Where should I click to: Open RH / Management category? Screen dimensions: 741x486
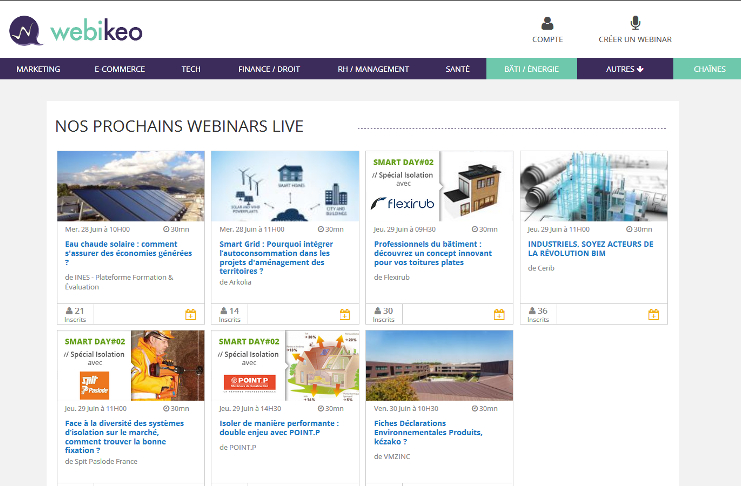pyautogui.click(x=373, y=69)
